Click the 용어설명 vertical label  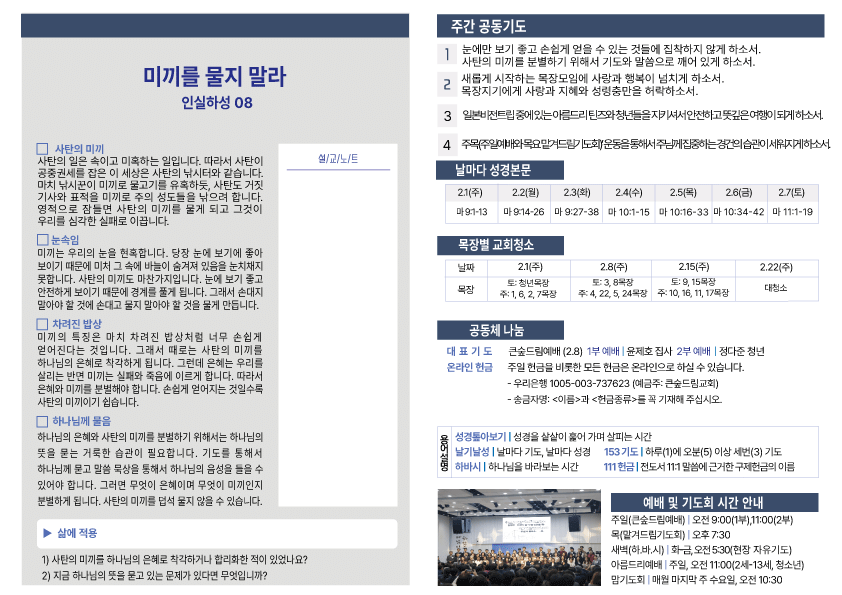444,450
